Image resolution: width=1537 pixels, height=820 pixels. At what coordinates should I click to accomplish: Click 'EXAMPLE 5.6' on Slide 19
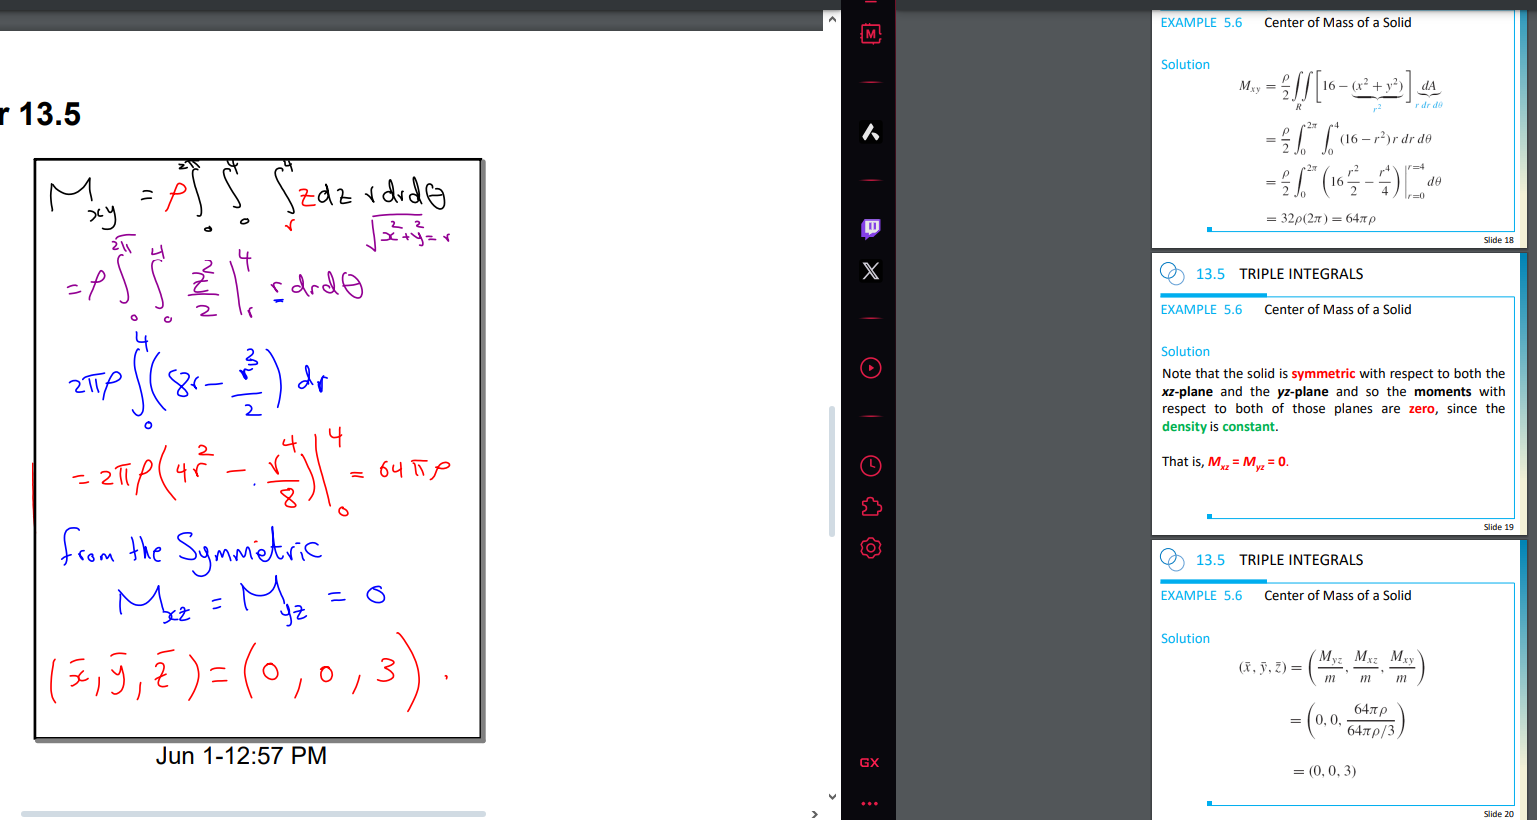tap(1201, 309)
